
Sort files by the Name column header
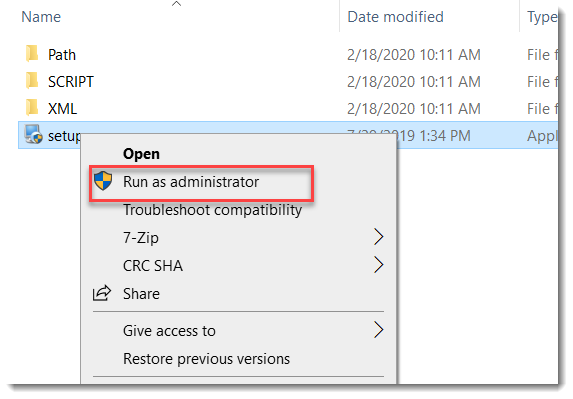[x=41, y=17]
